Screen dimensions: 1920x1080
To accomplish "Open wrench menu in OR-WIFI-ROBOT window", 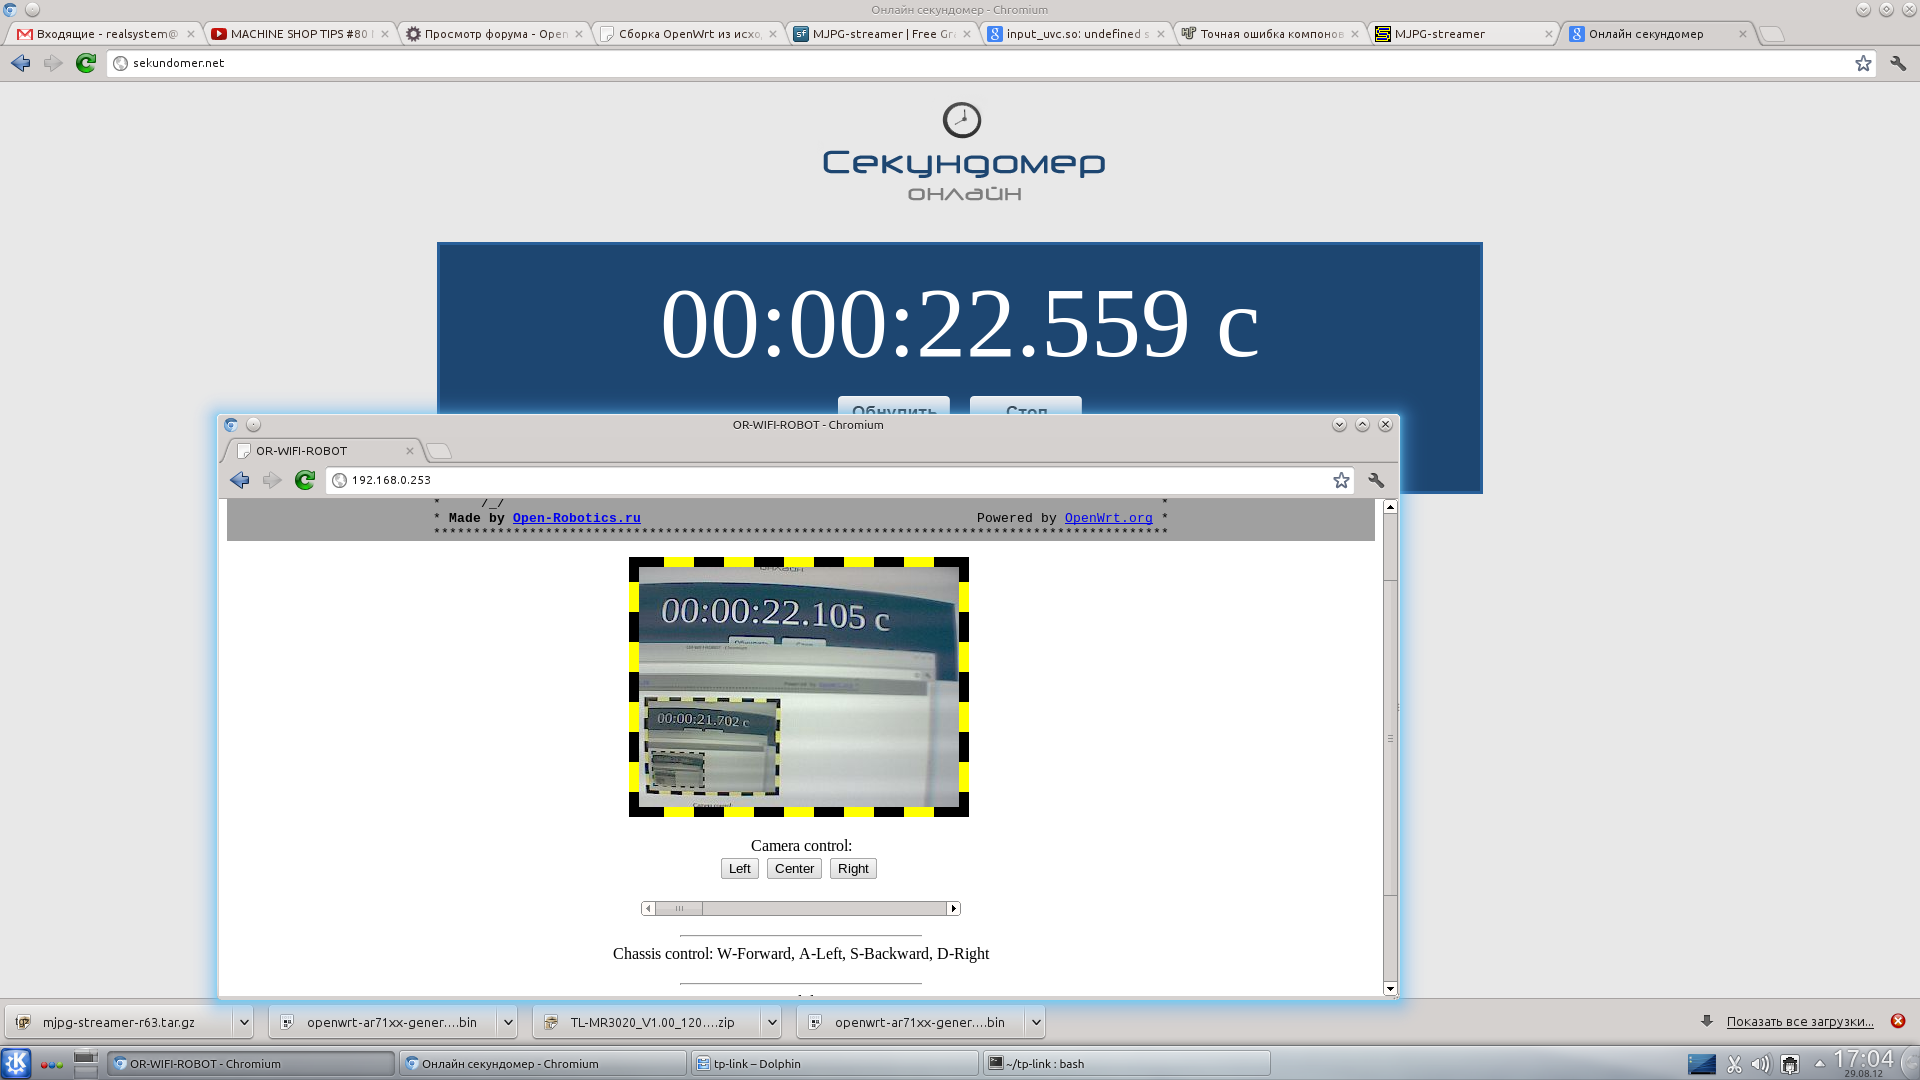I will pos(1376,481).
